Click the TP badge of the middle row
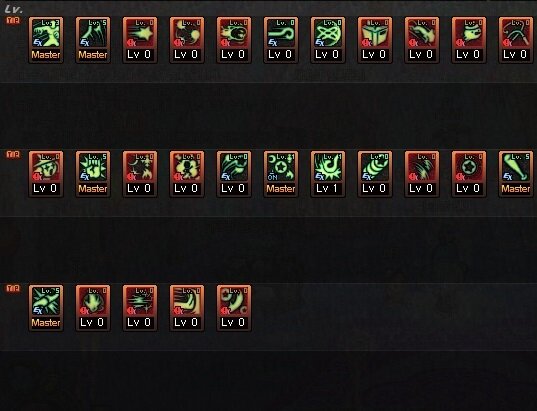Screen dimensions: 537x411 click(13, 154)
